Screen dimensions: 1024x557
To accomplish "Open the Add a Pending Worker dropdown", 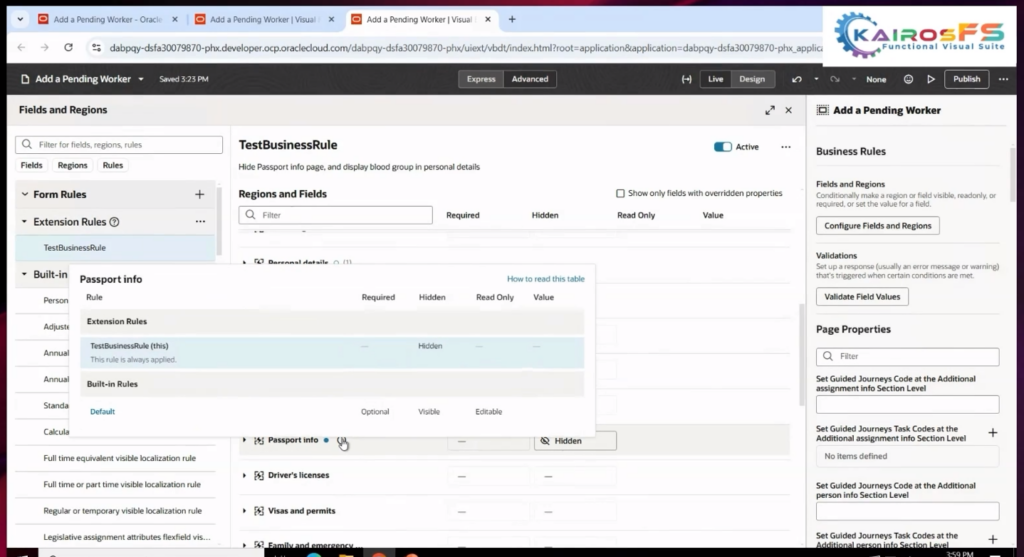I will 141,79.
